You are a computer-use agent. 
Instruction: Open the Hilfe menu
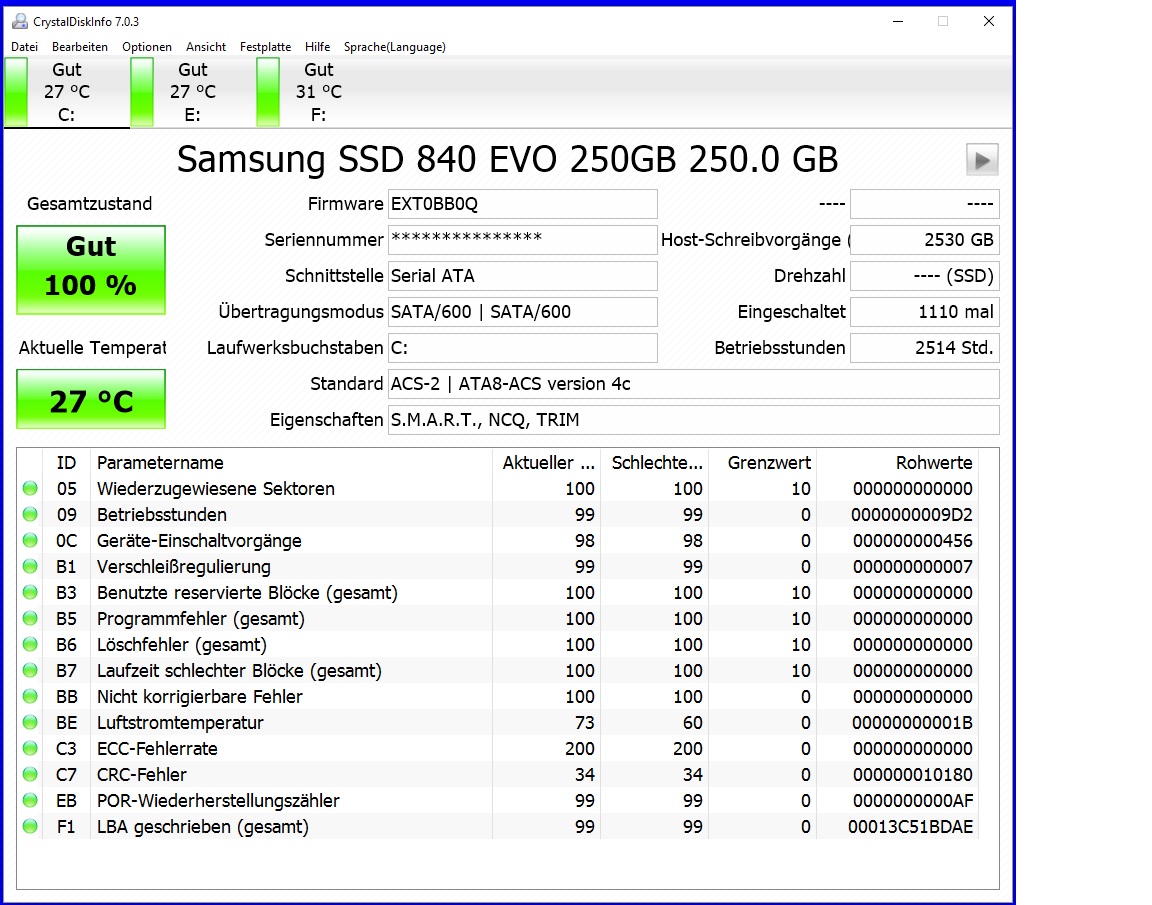pyautogui.click(x=317, y=47)
